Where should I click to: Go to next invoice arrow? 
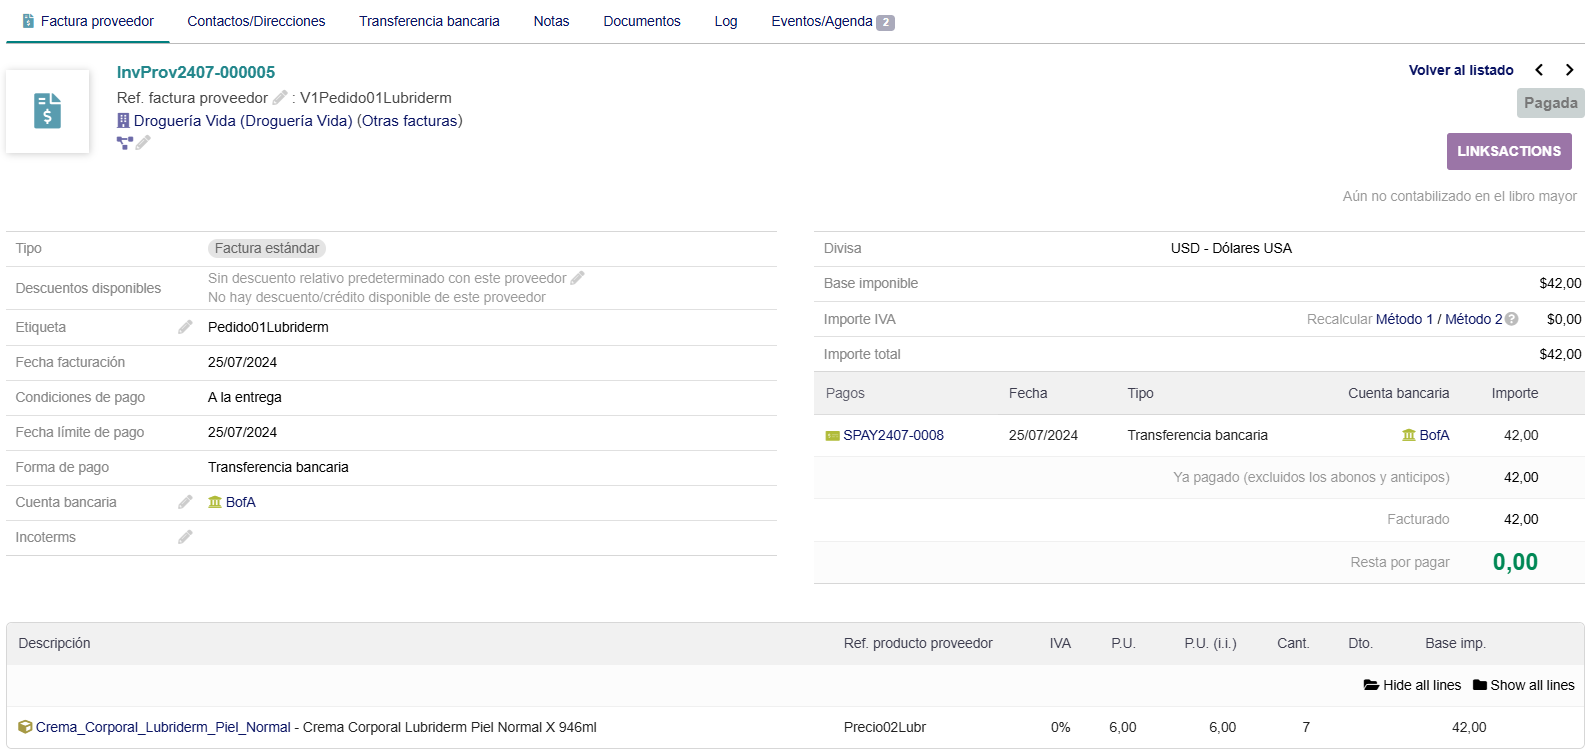coord(1569,70)
